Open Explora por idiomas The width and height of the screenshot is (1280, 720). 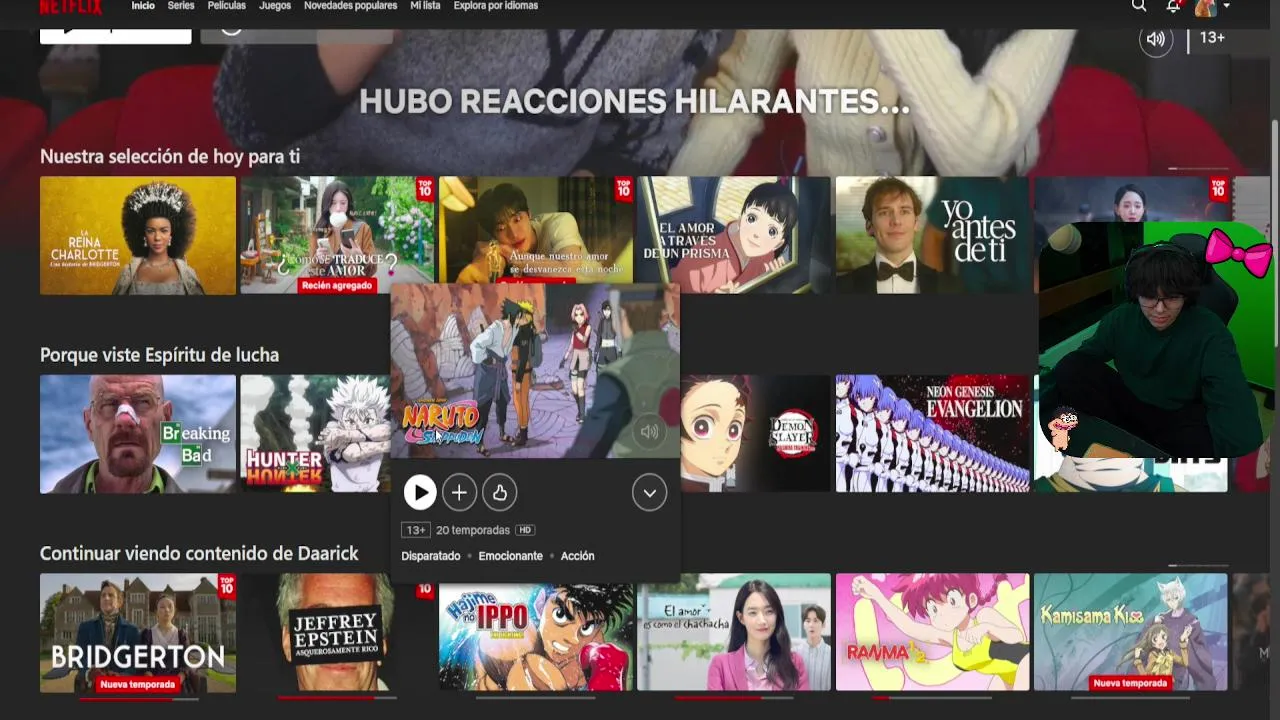click(x=496, y=6)
